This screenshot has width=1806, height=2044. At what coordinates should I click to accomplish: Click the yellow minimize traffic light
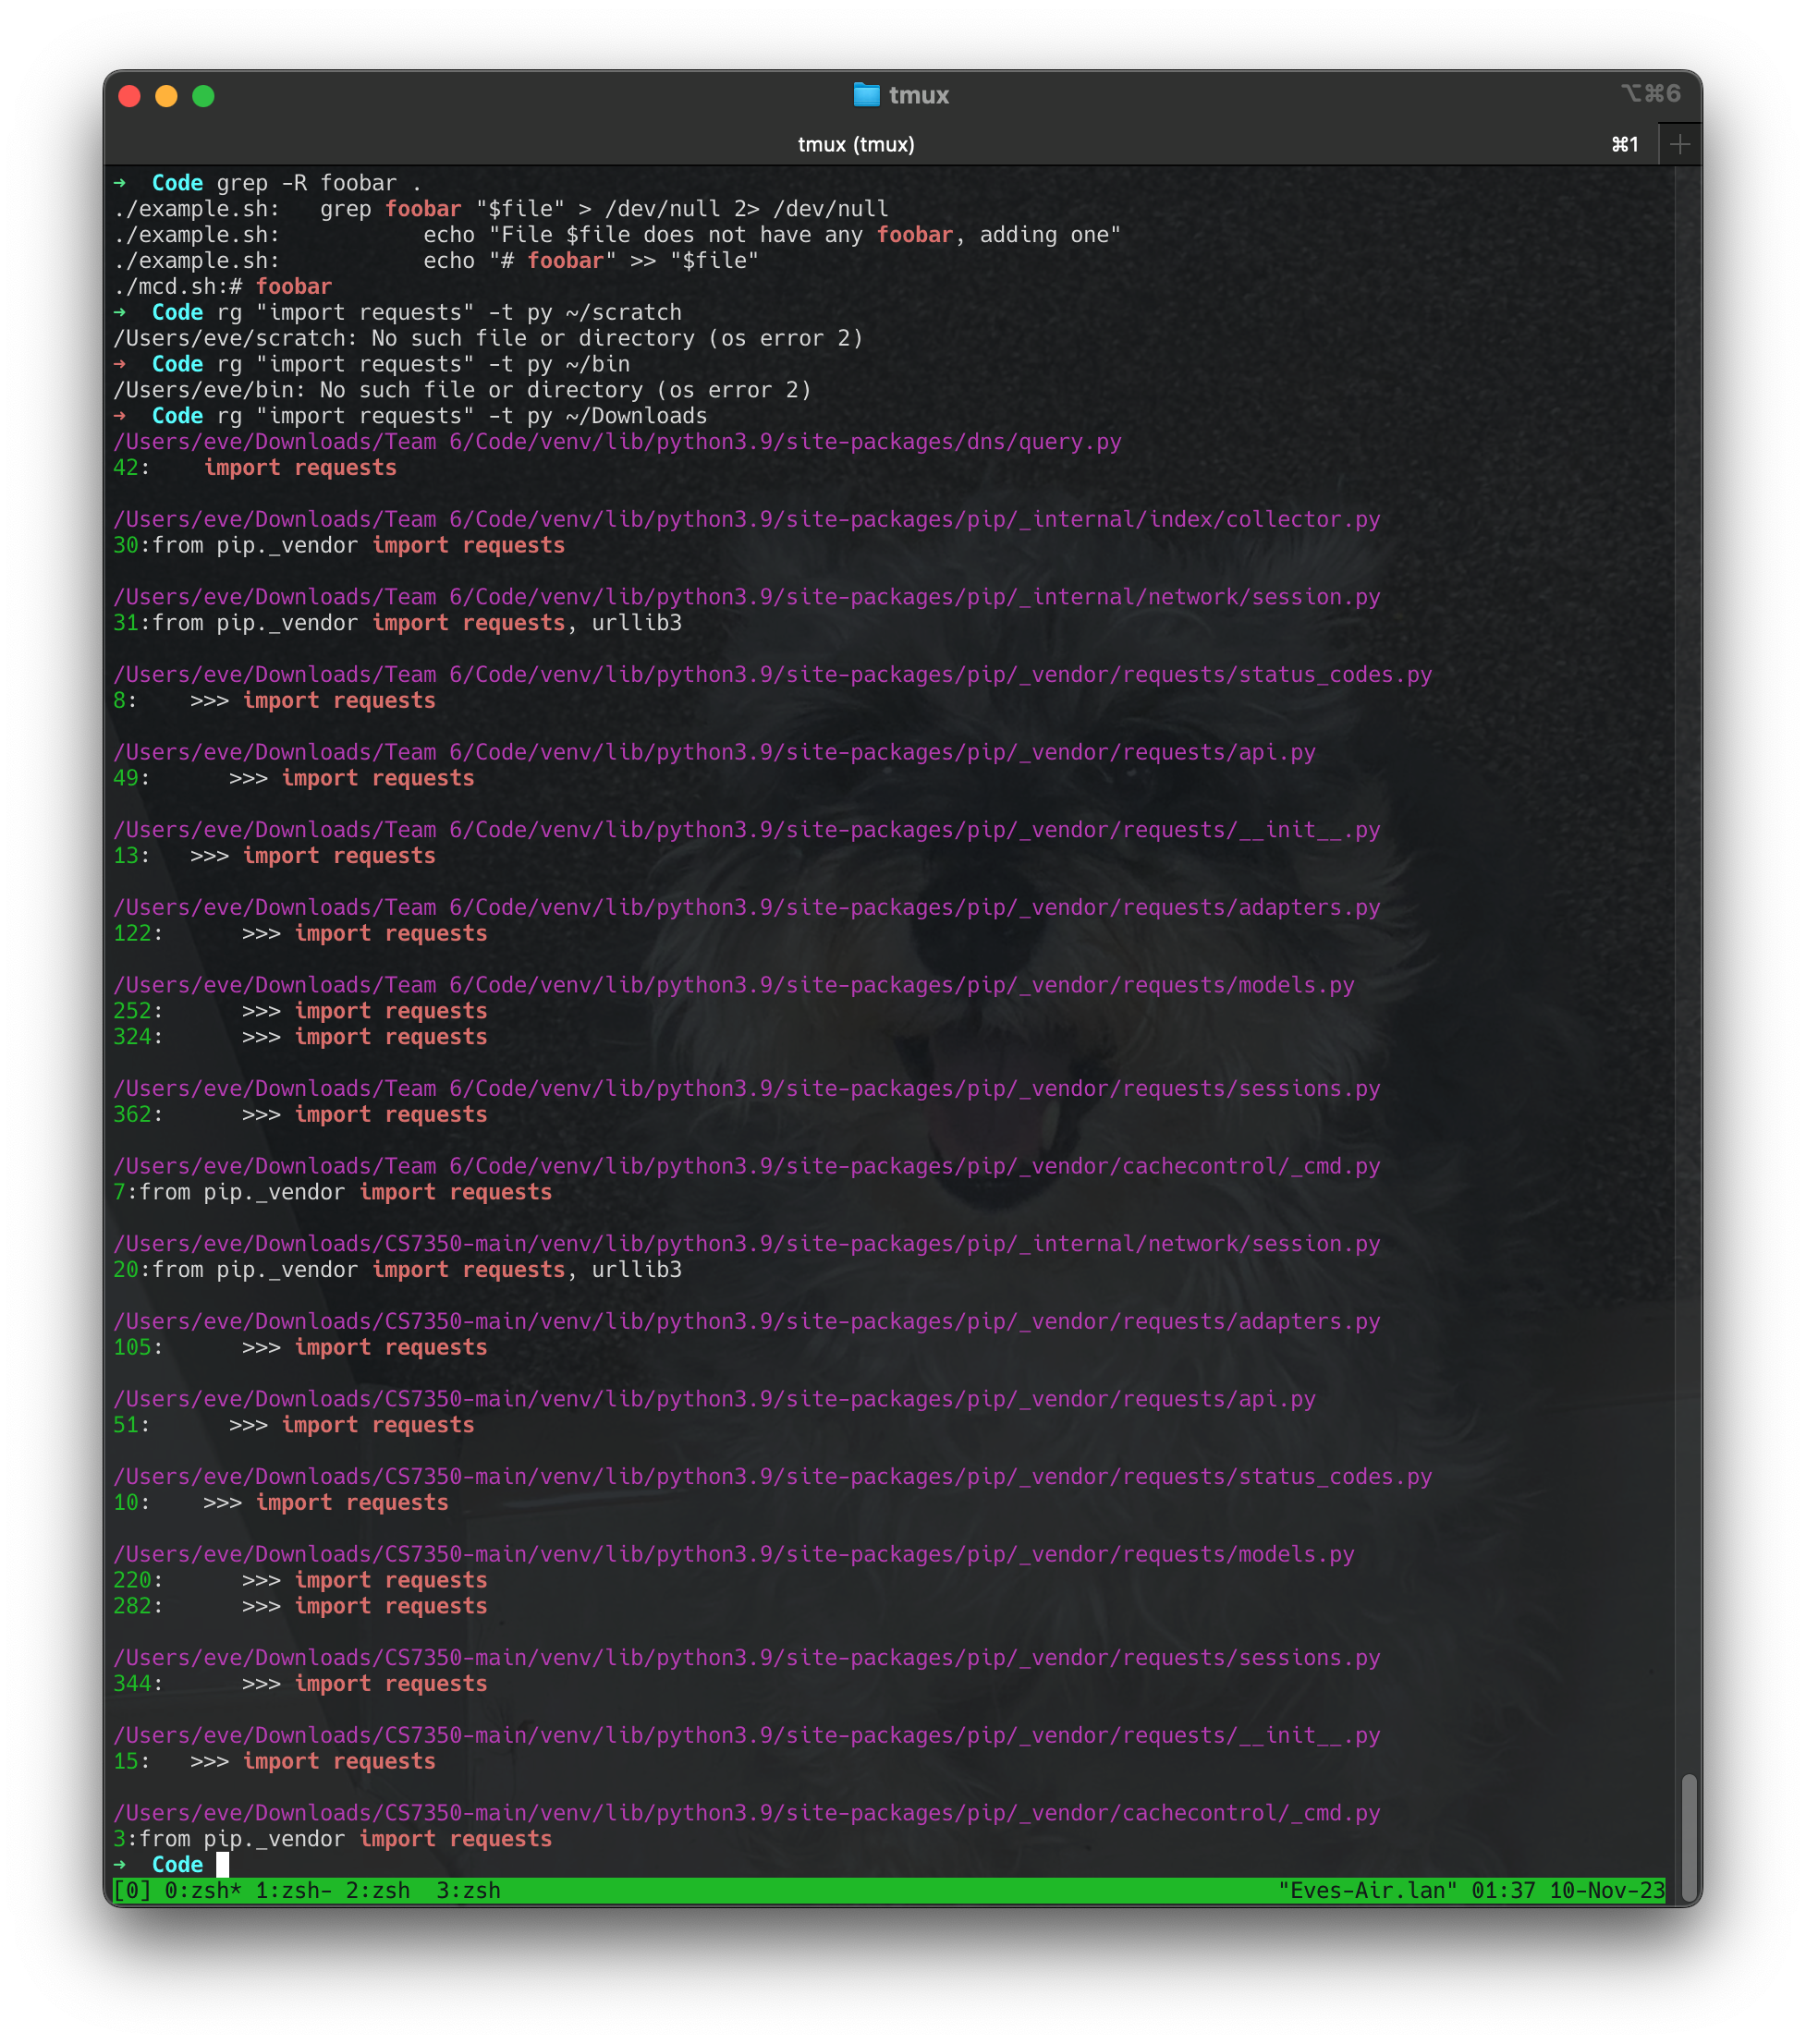click(166, 96)
